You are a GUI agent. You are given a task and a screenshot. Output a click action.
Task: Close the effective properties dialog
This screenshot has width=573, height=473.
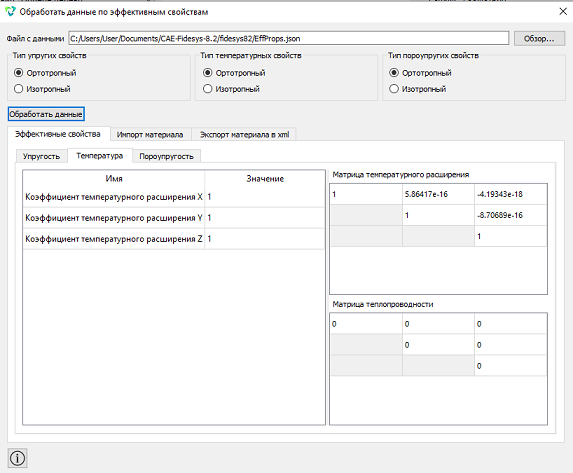pyautogui.click(x=563, y=12)
